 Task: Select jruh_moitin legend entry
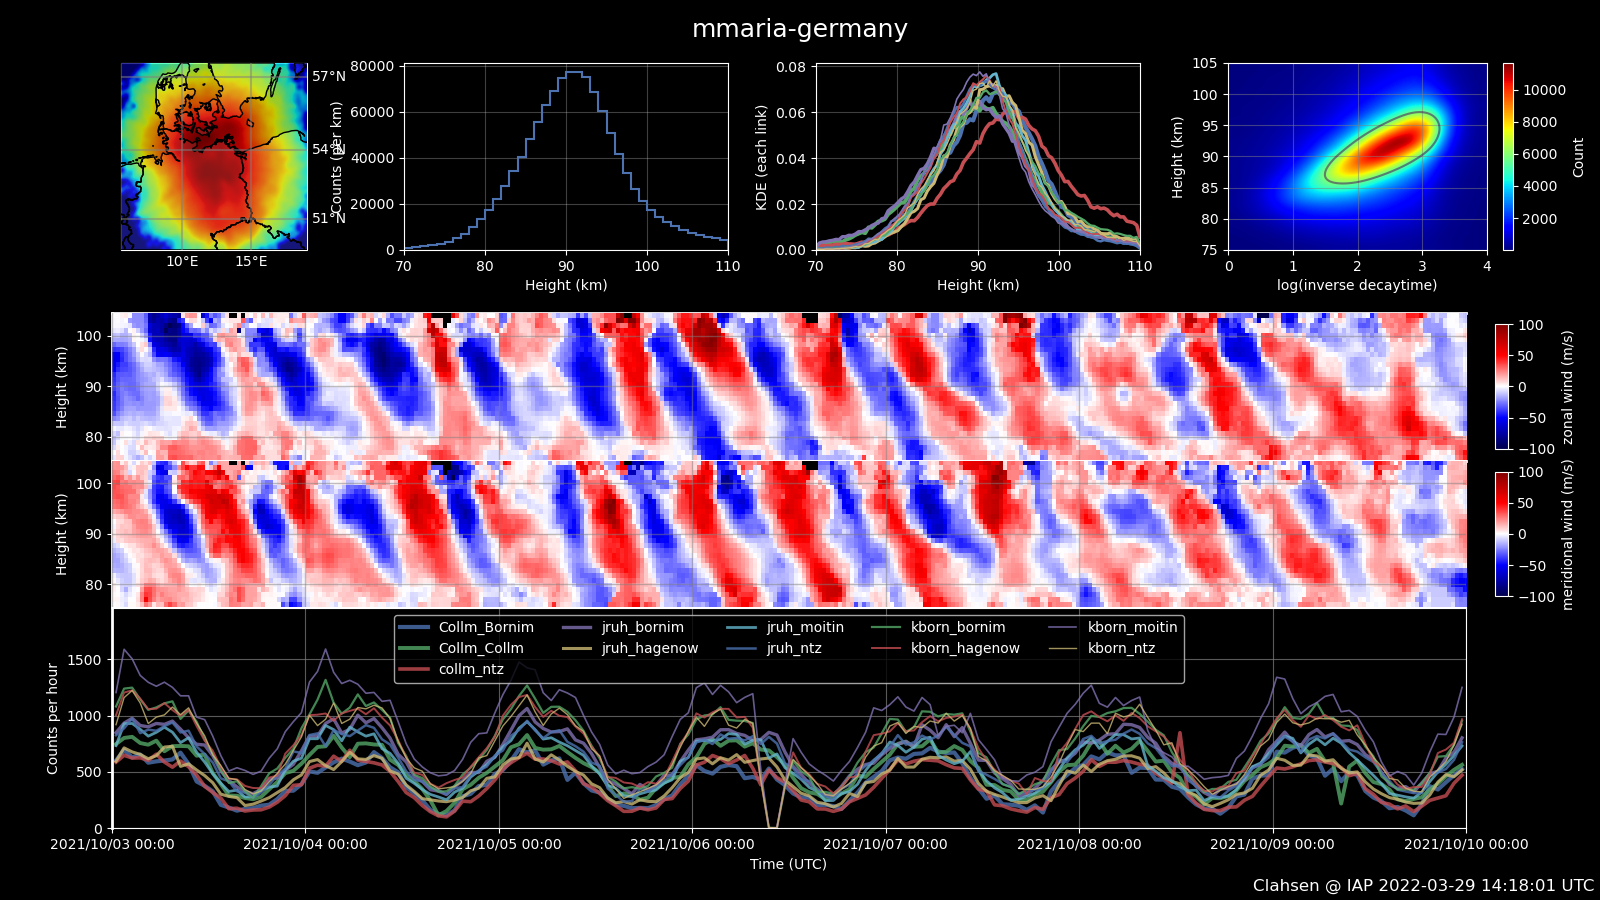tap(785, 627)
